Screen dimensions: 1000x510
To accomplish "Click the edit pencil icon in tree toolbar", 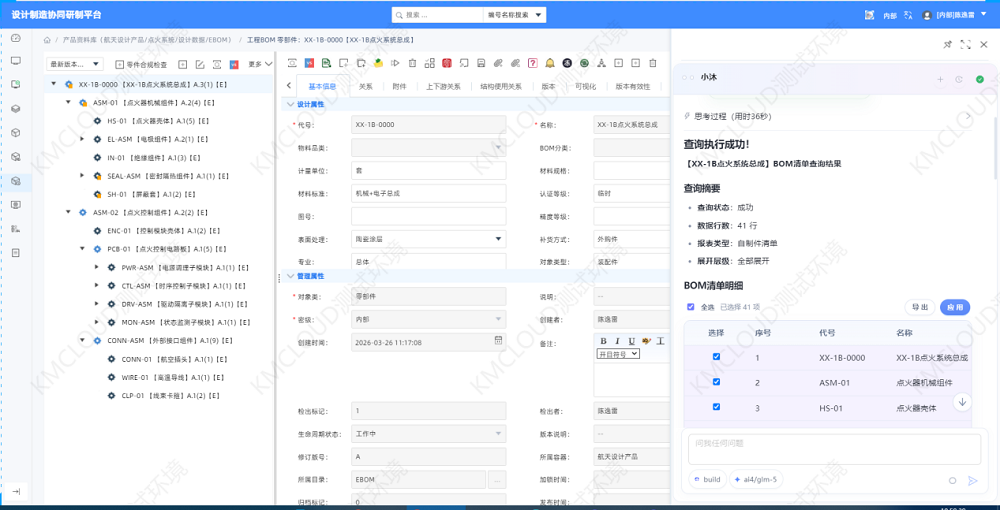I will (200, 64).
